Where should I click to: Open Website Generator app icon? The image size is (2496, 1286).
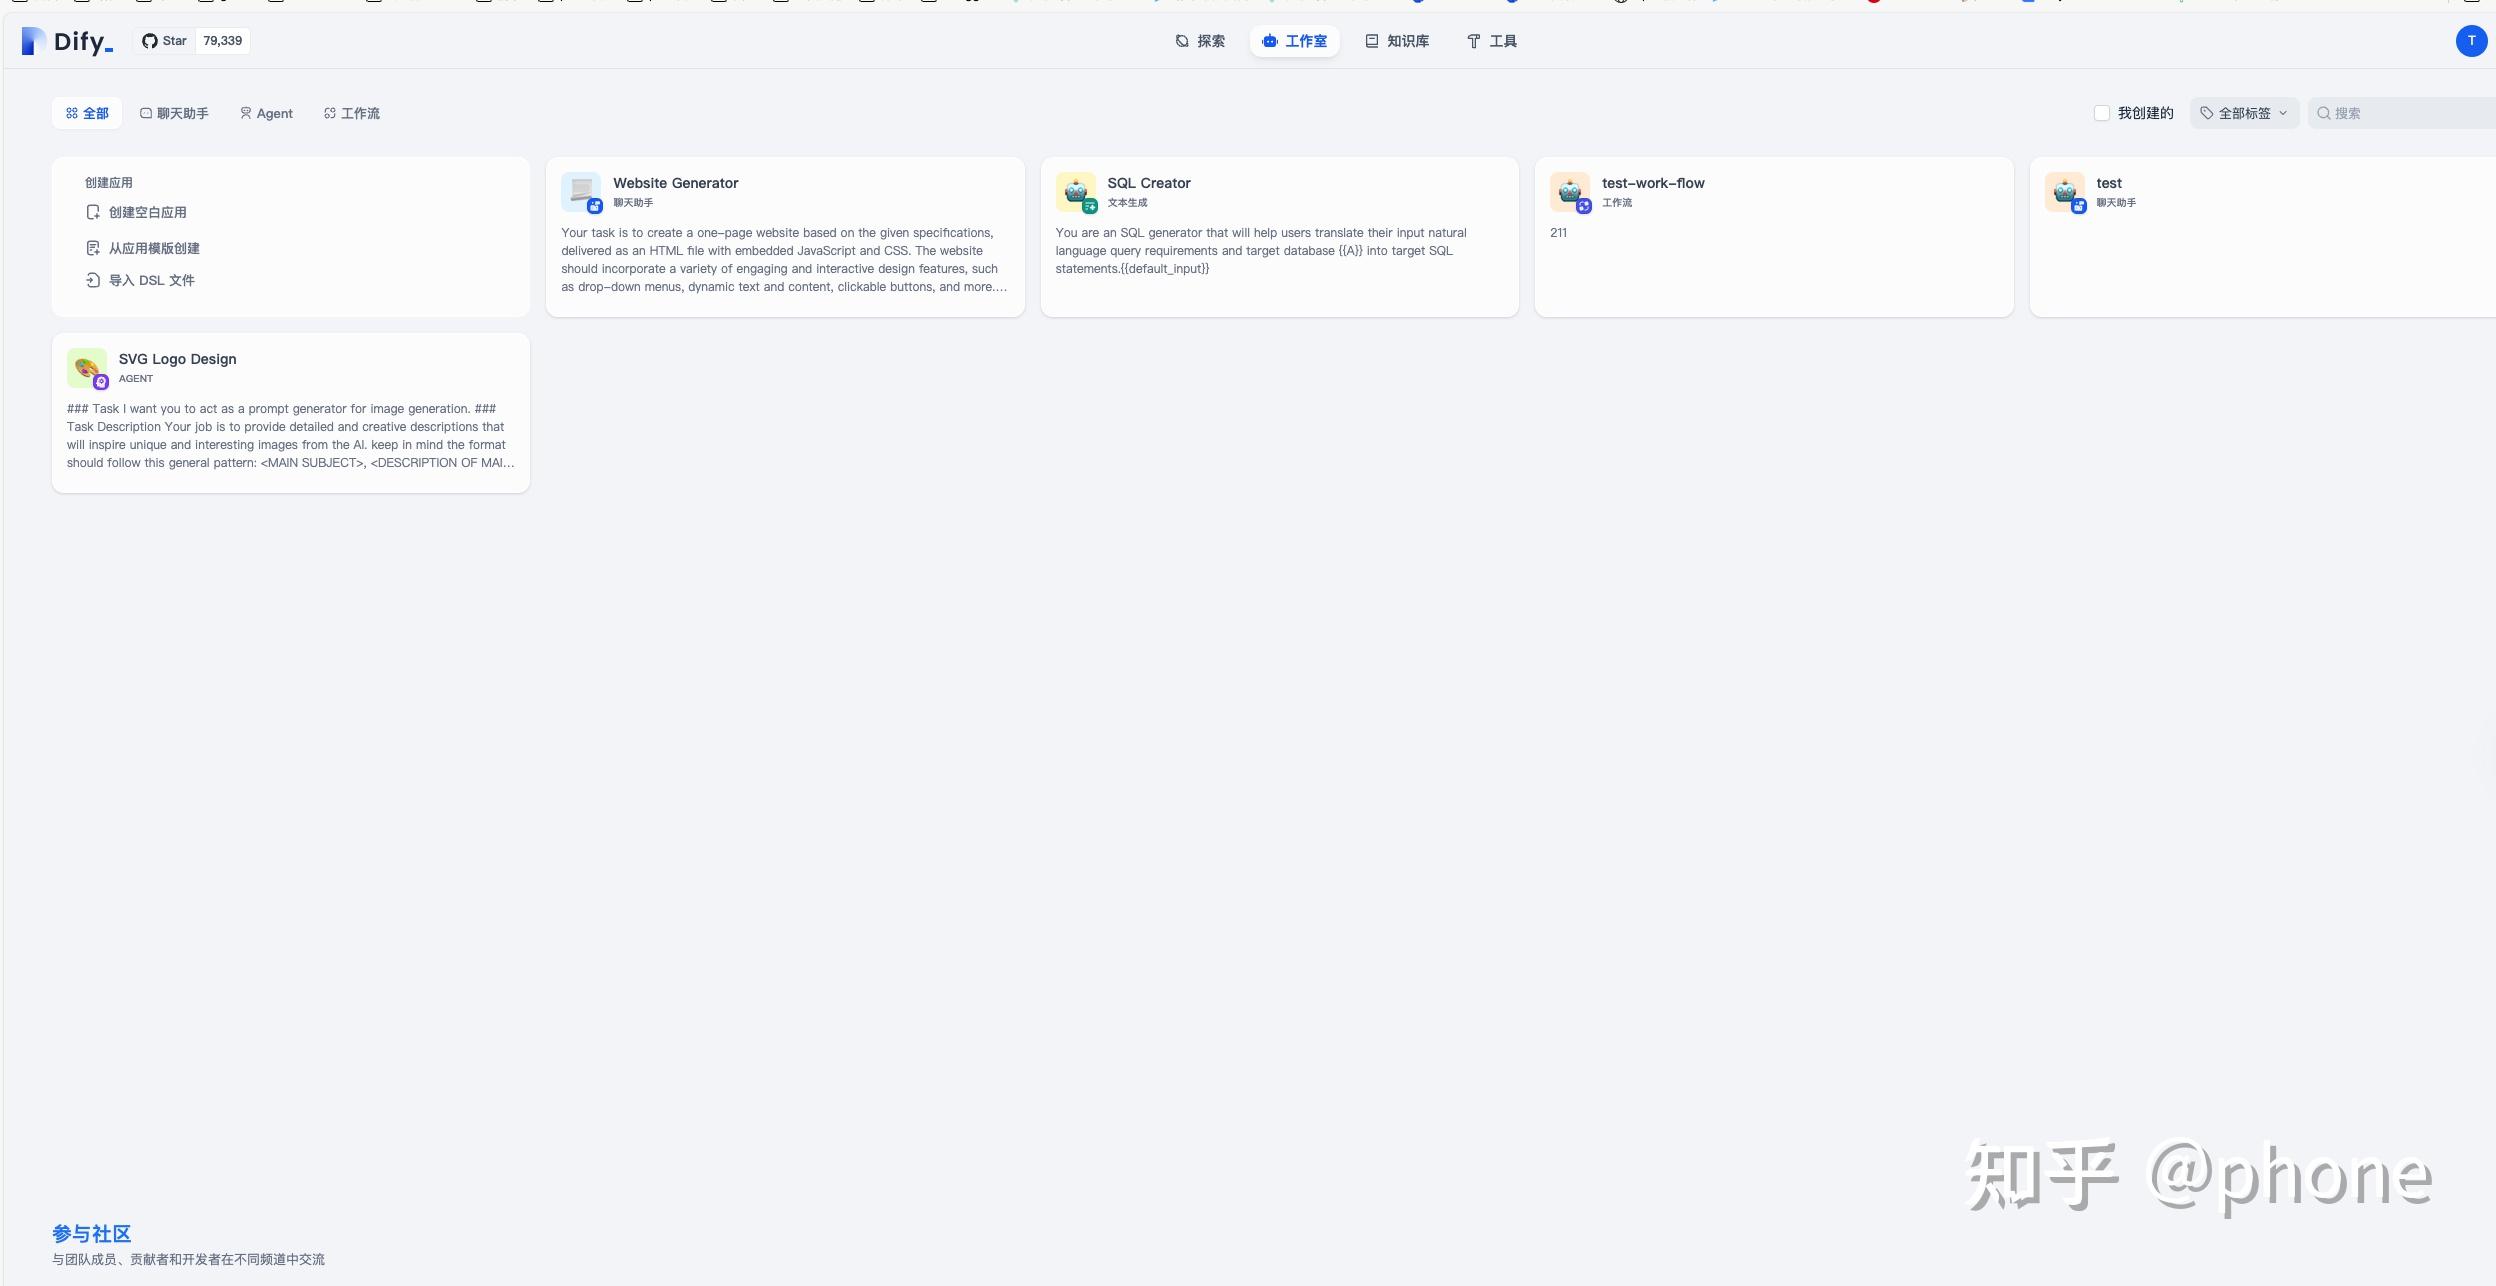click(581, 191)
